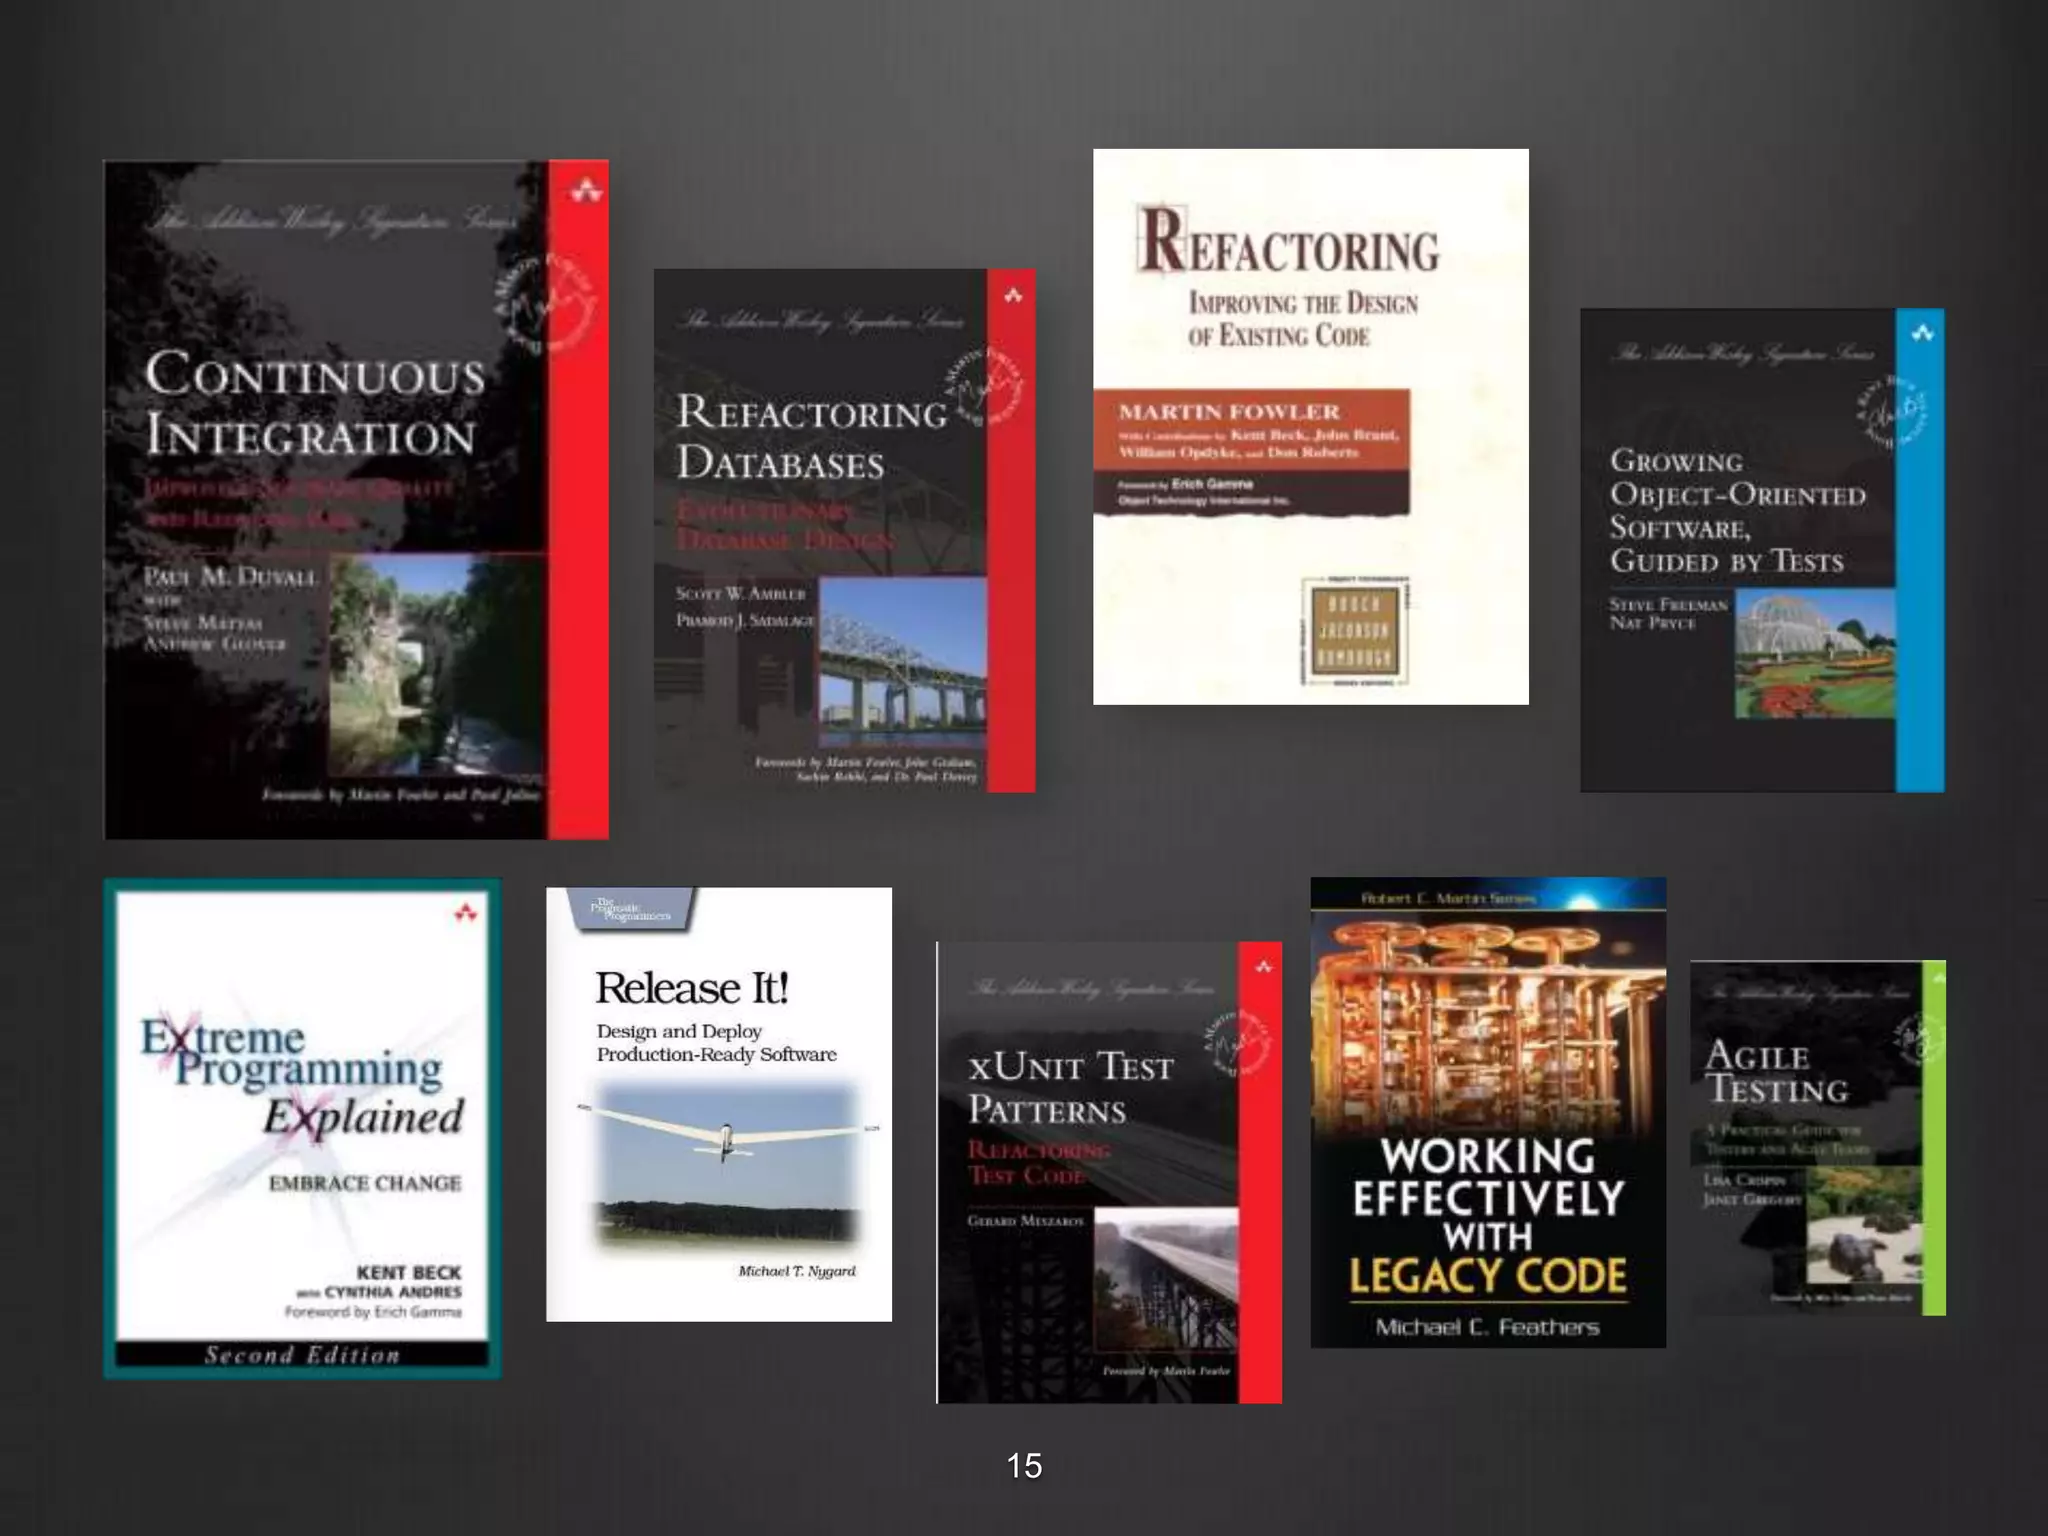Image resolution: width=2048 pixels, height=1536 pixels.
Task: Click Addison-Wesley logo on Continuous Integration cover
Action: 586,190
